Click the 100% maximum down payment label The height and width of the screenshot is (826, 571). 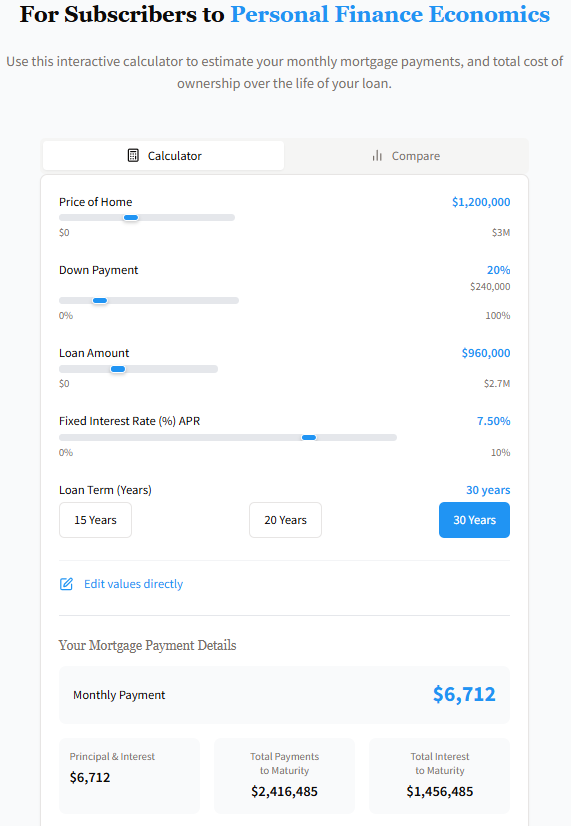click(498, 316)
